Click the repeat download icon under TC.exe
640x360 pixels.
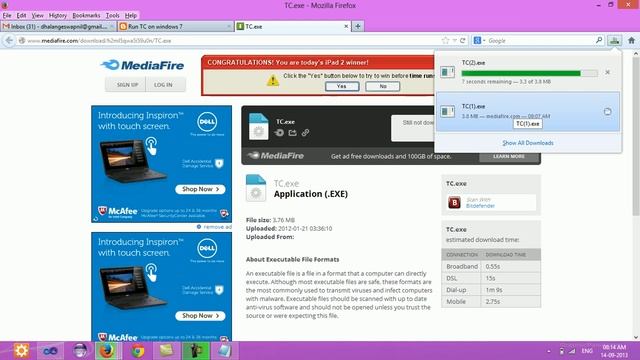(279, 133)
